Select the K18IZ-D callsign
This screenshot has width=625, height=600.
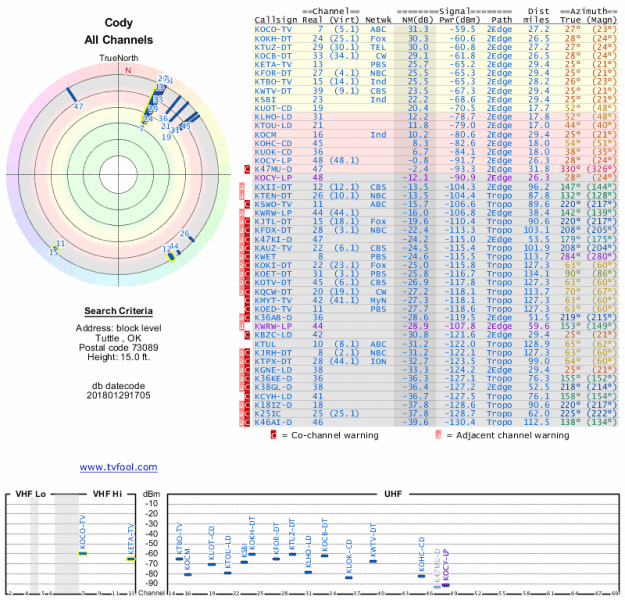pos(273,405)
